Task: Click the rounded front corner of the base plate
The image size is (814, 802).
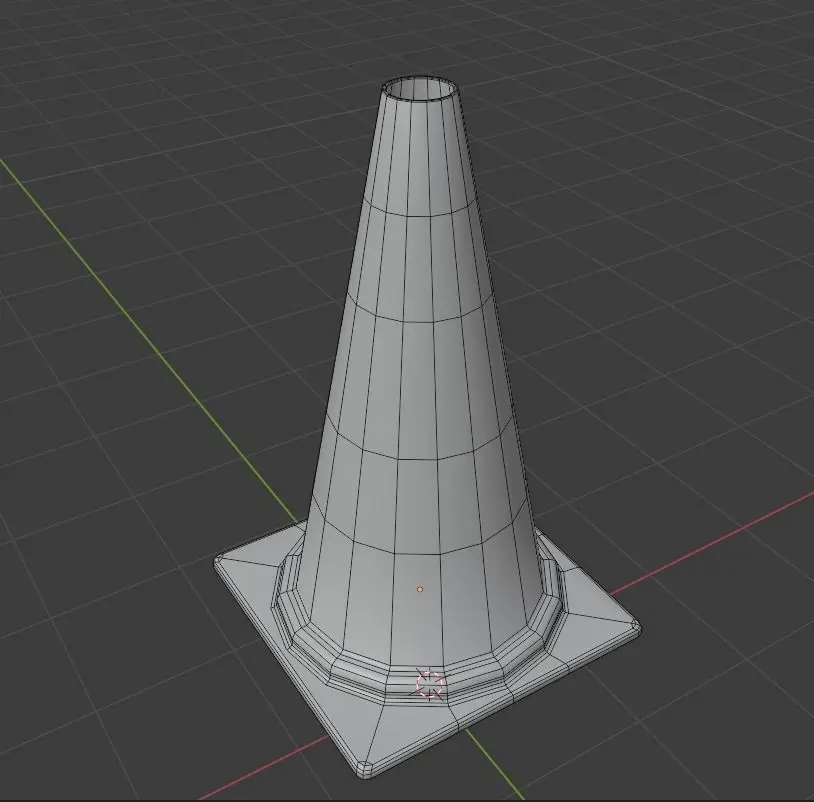Action: tap(365, 768)
